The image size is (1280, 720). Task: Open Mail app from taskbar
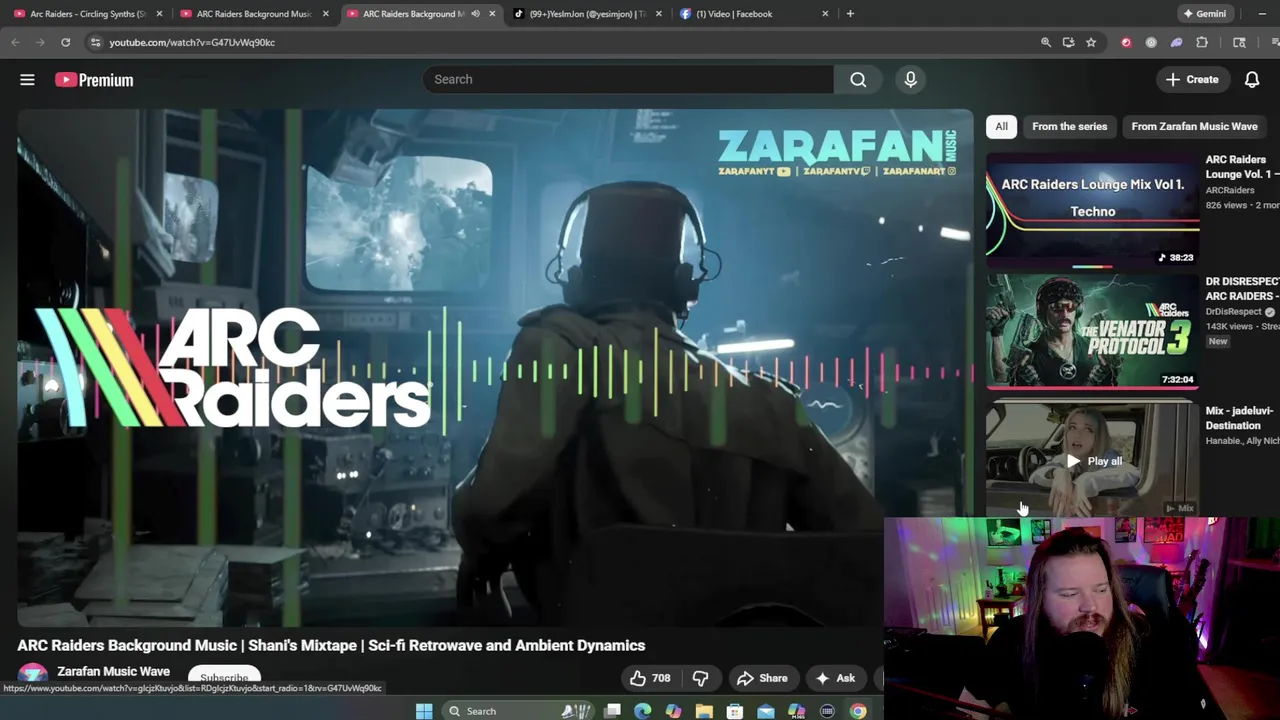coord(765,711)
